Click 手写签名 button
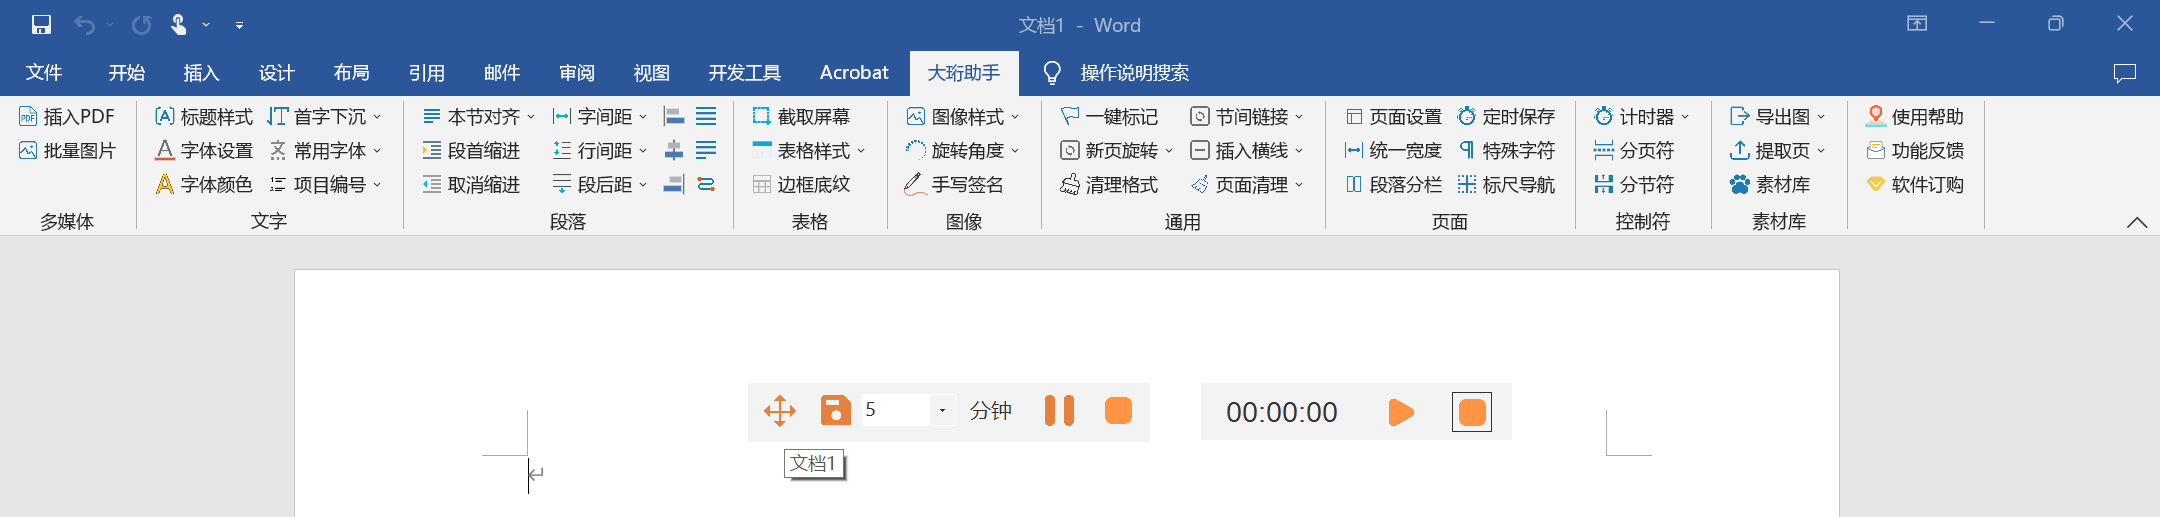2160x517 pixels. point(954,185)
